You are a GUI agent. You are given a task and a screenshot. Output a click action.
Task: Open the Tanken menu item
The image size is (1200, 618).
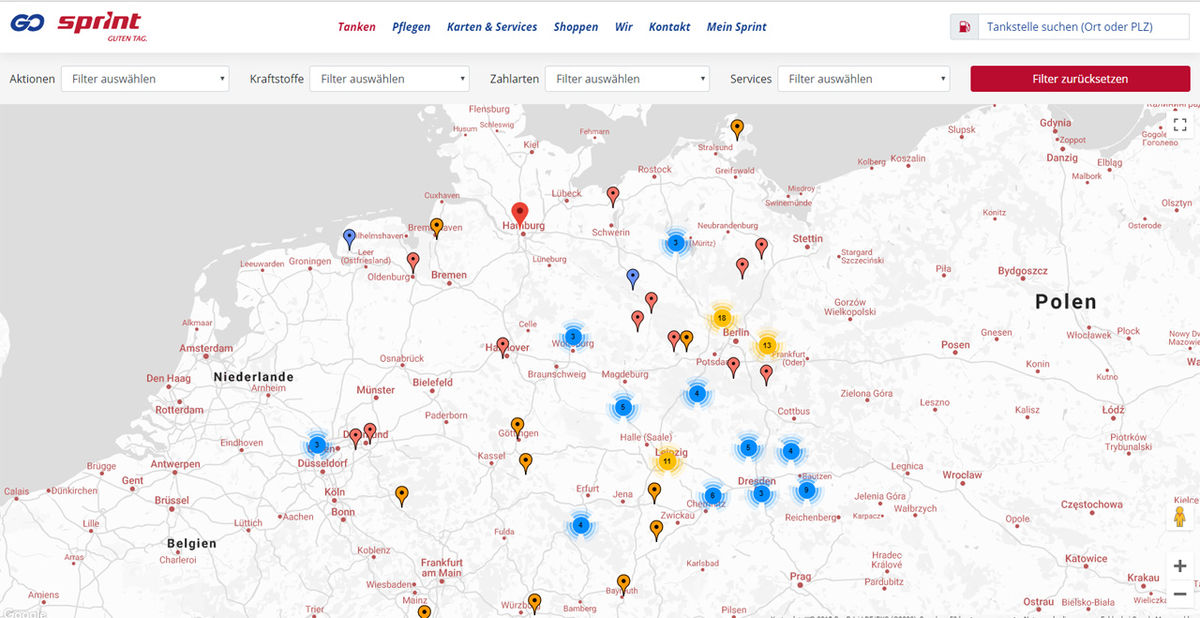[x=357, y=26]
